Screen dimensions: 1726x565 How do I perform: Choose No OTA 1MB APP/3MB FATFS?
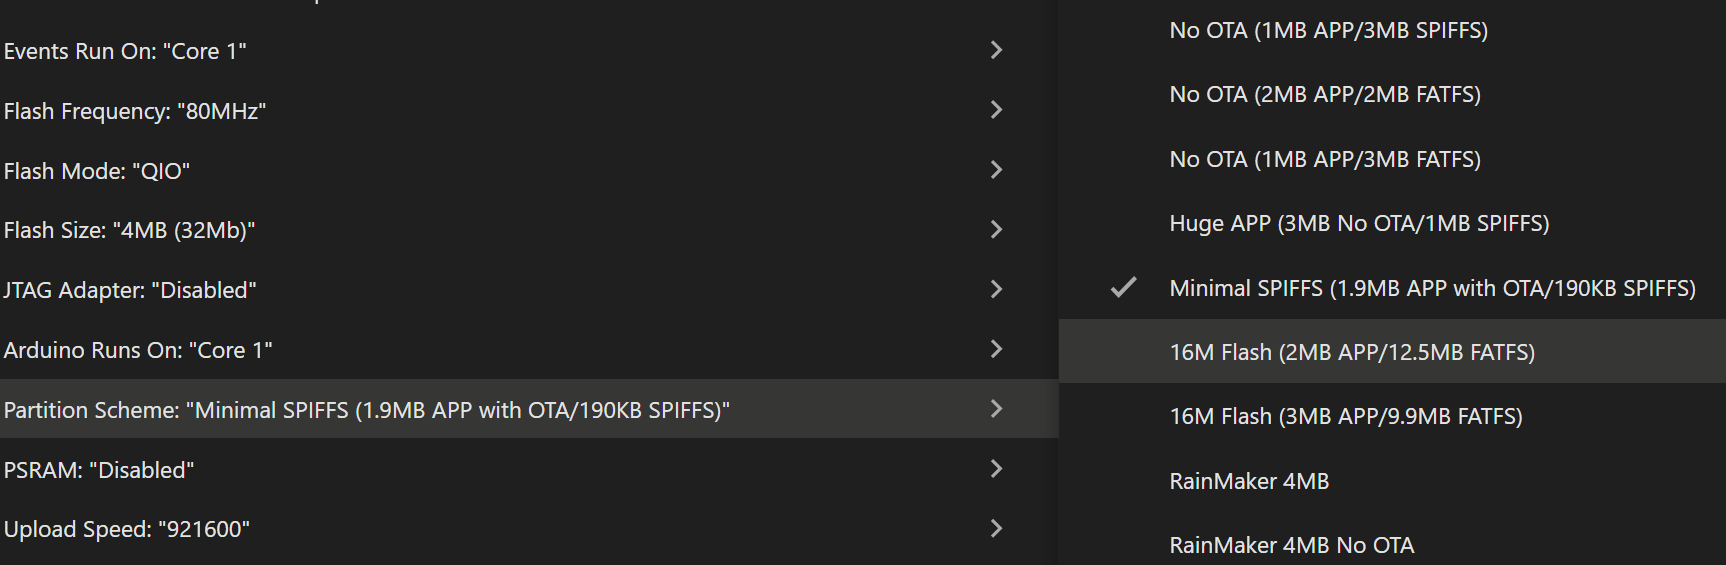(x=1325, y=159)
